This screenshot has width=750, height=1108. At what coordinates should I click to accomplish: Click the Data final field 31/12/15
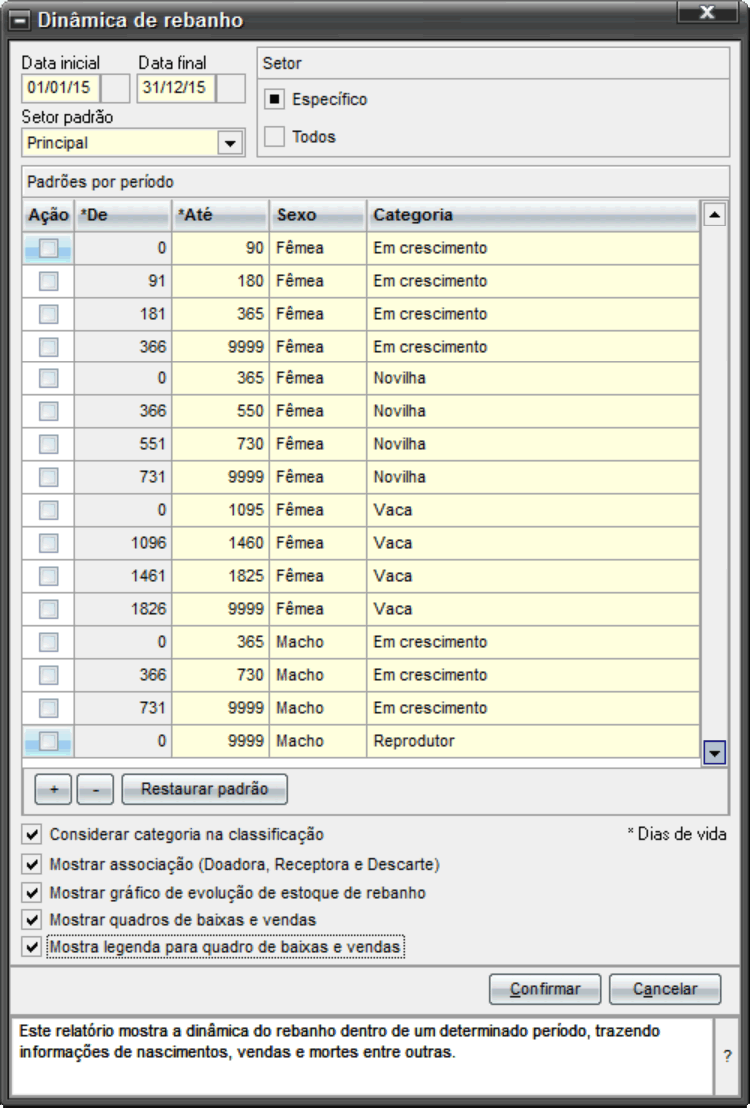(x=176, y=88)
